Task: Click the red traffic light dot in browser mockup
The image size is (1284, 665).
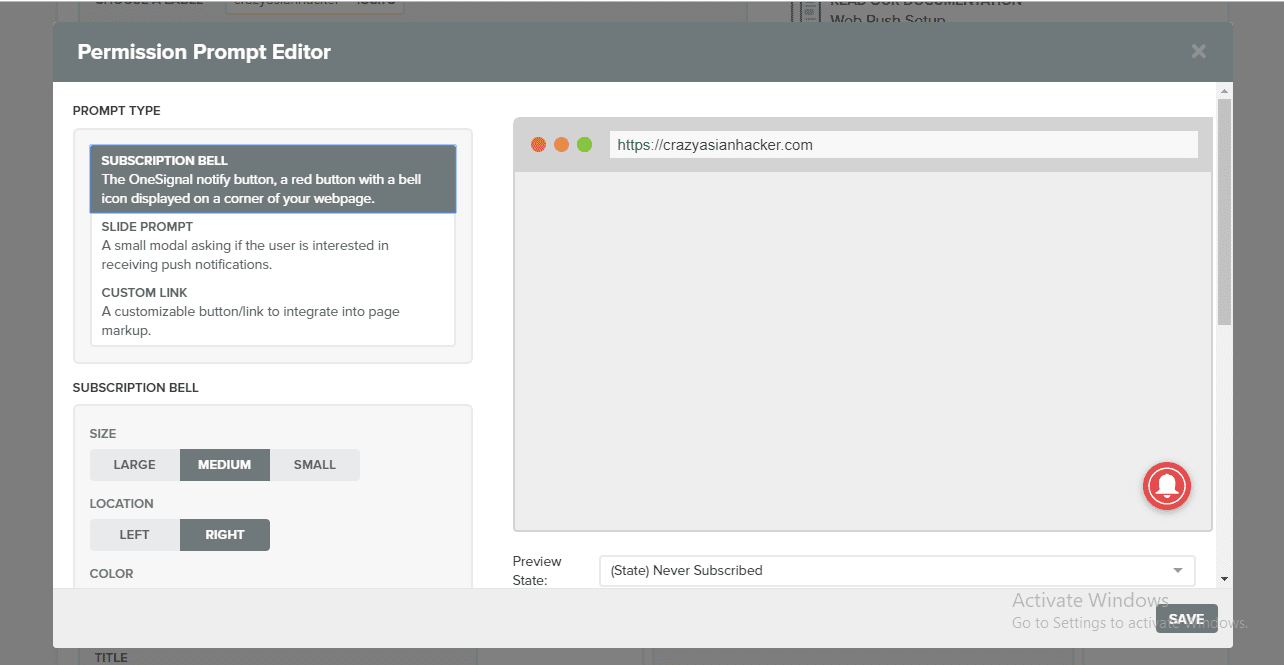Action: pyautogui.click(x=538, y=144)
